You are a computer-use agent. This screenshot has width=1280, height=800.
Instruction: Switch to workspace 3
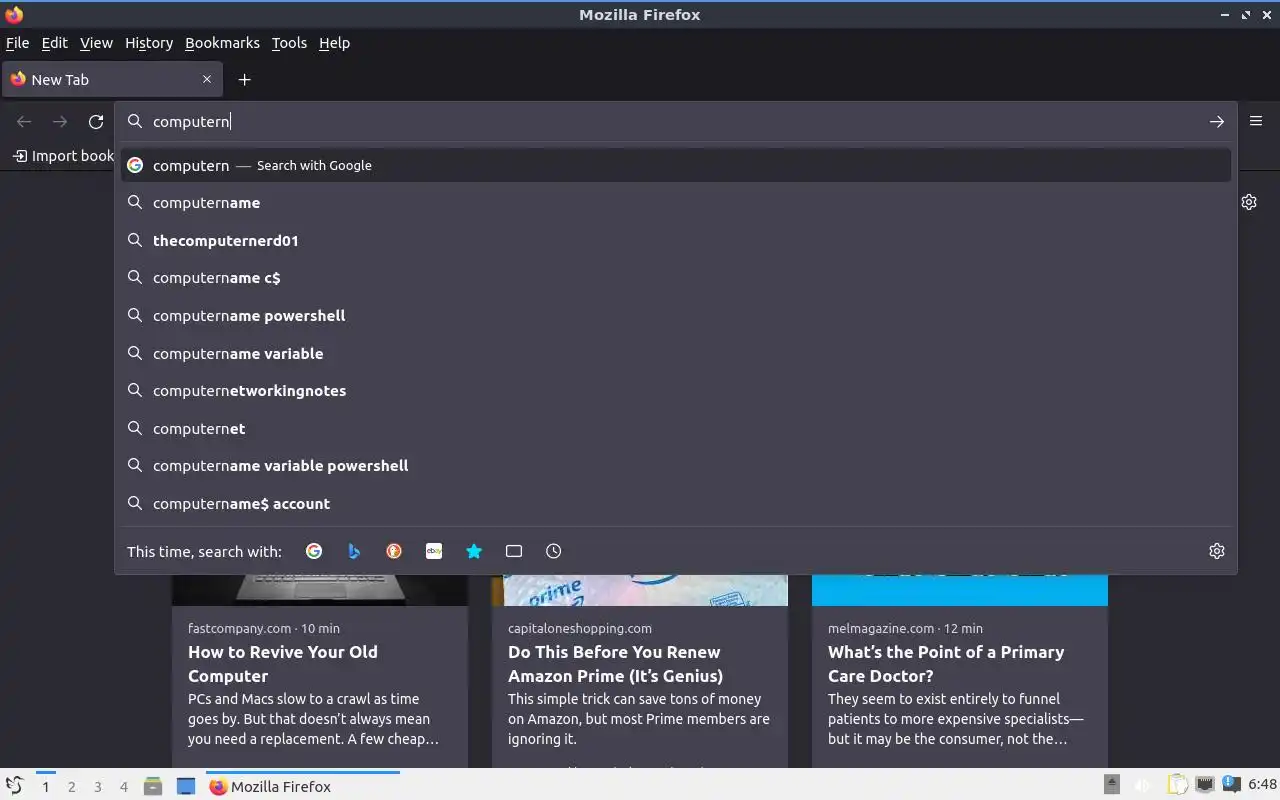[97, 787]
